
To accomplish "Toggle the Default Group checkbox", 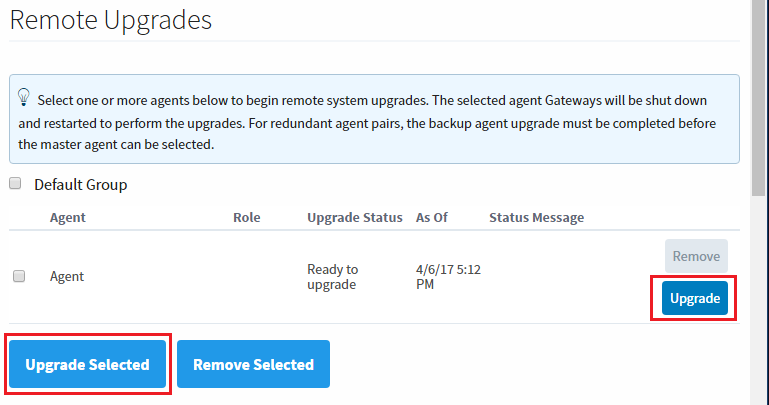I will pyautogui.click(x=15, y=183).
